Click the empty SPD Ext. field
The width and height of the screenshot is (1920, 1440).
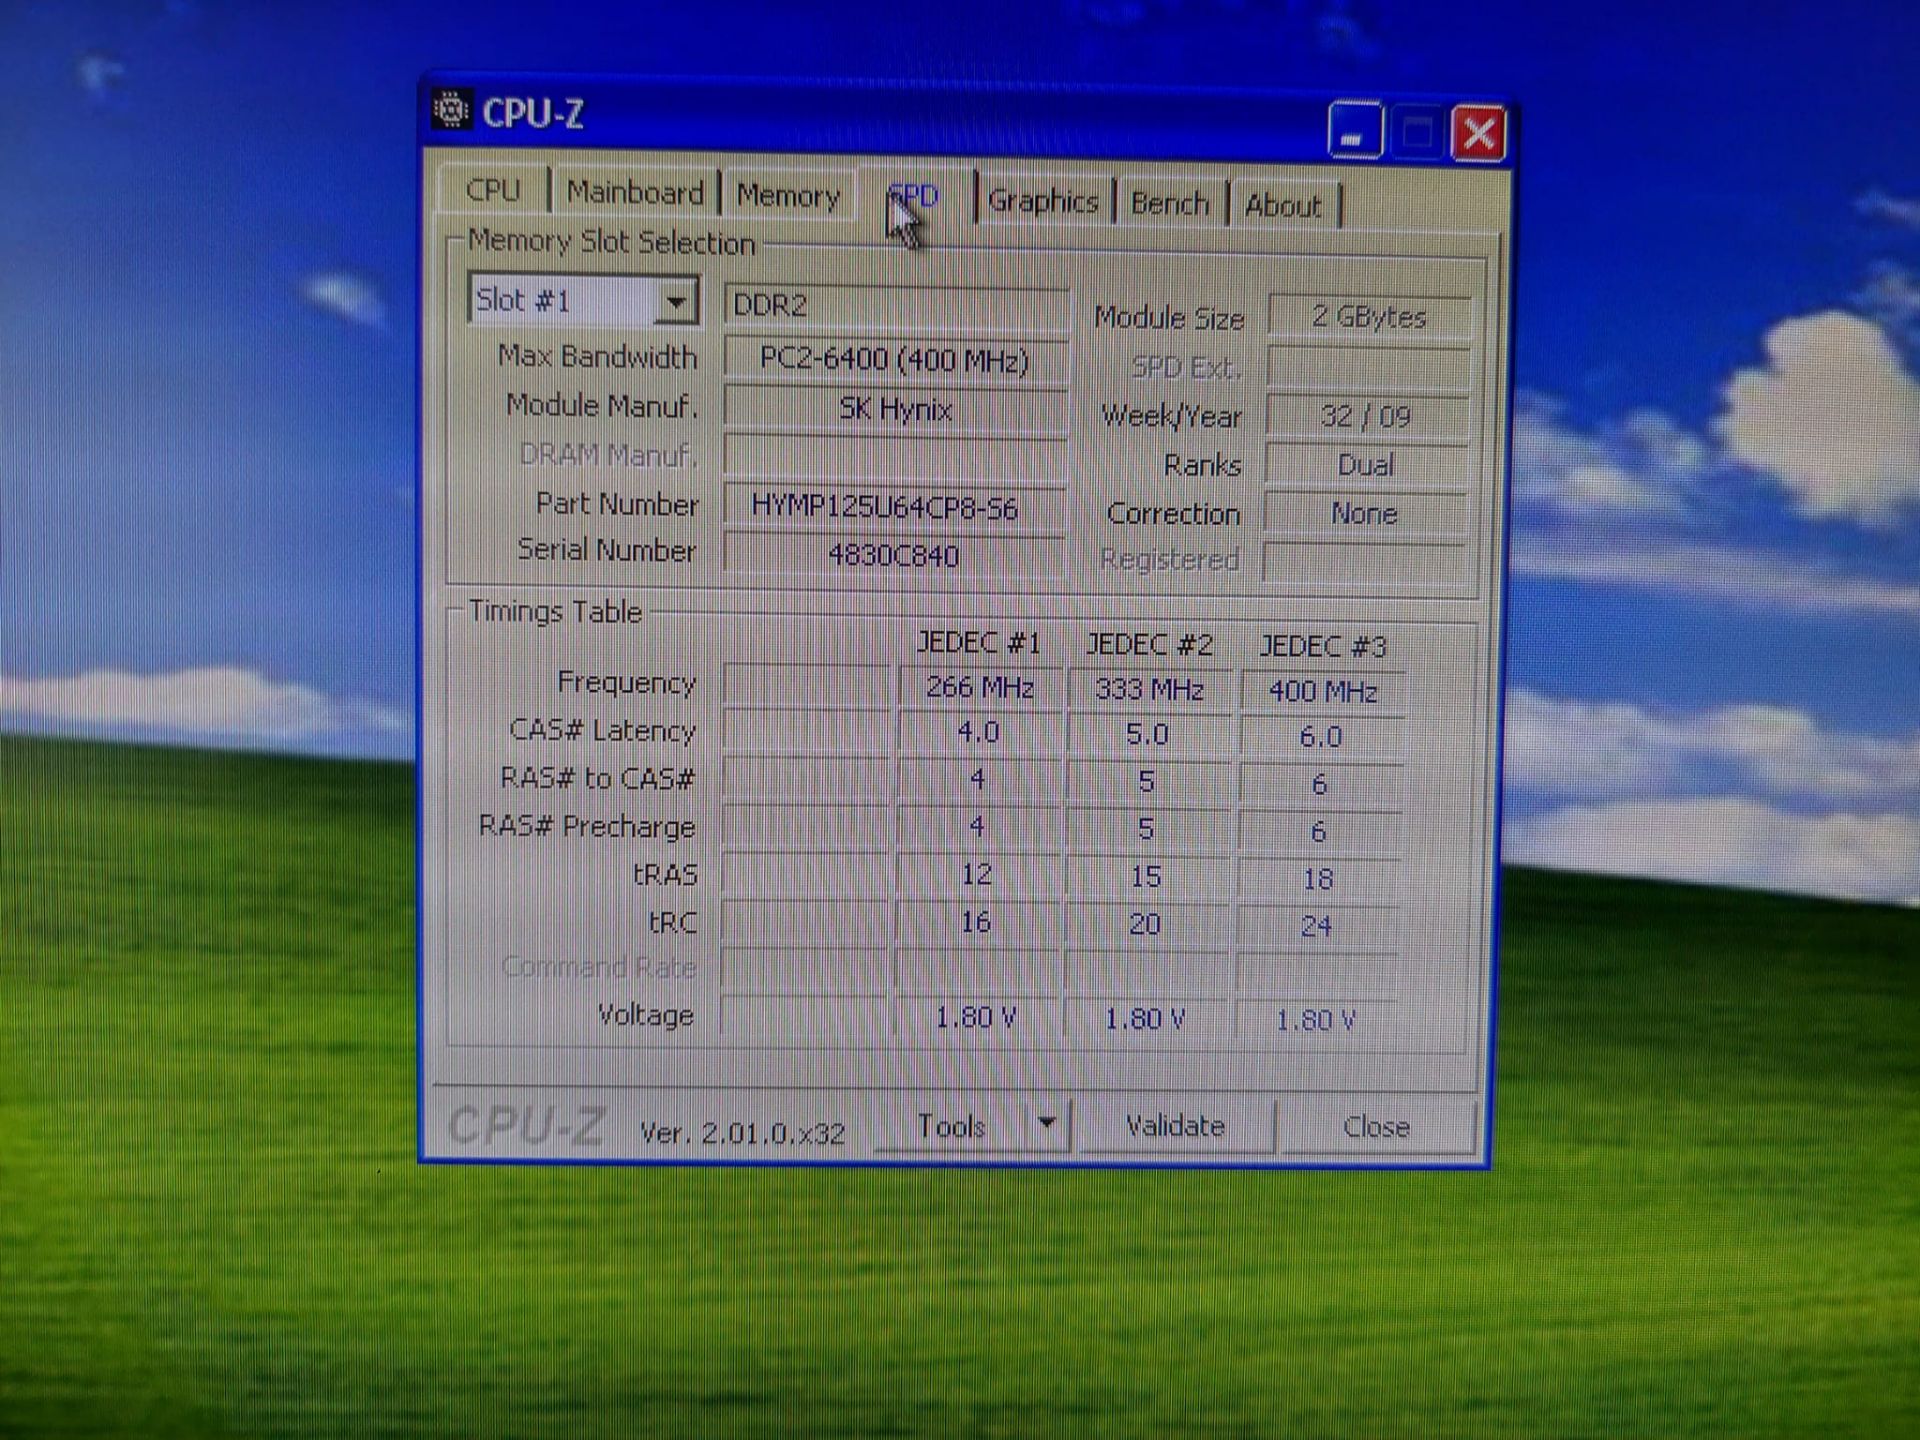pyautogui.click(x=1368, y=367)
